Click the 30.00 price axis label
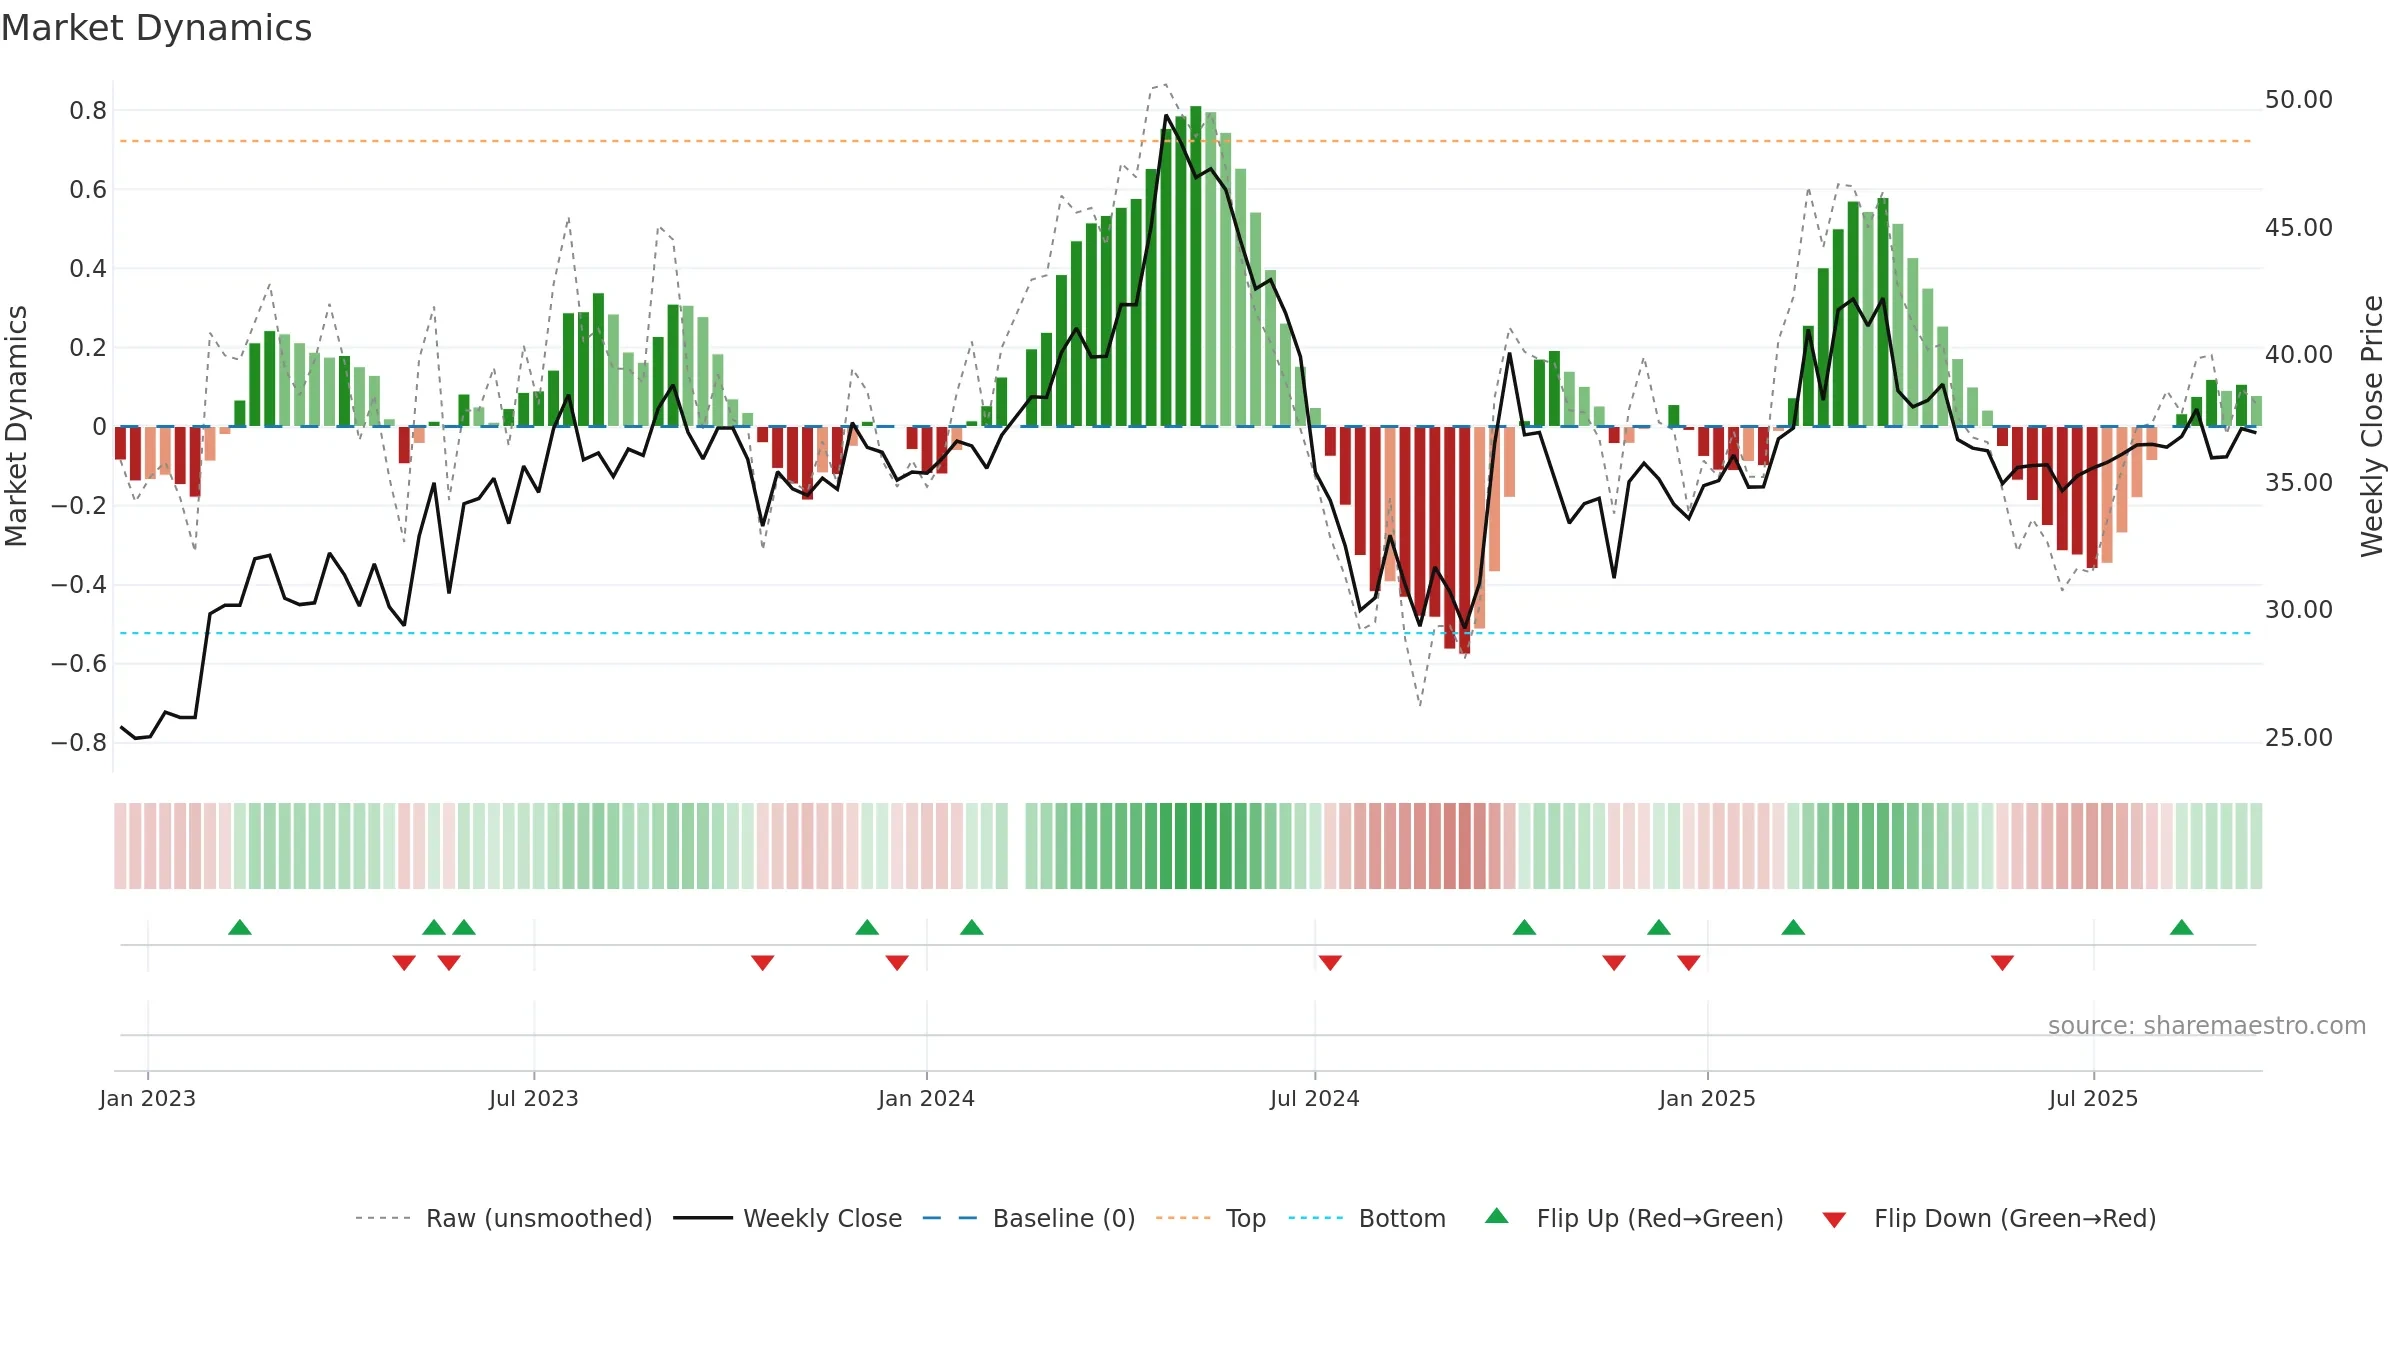2400x1350 pixels. click(2299, 610)
